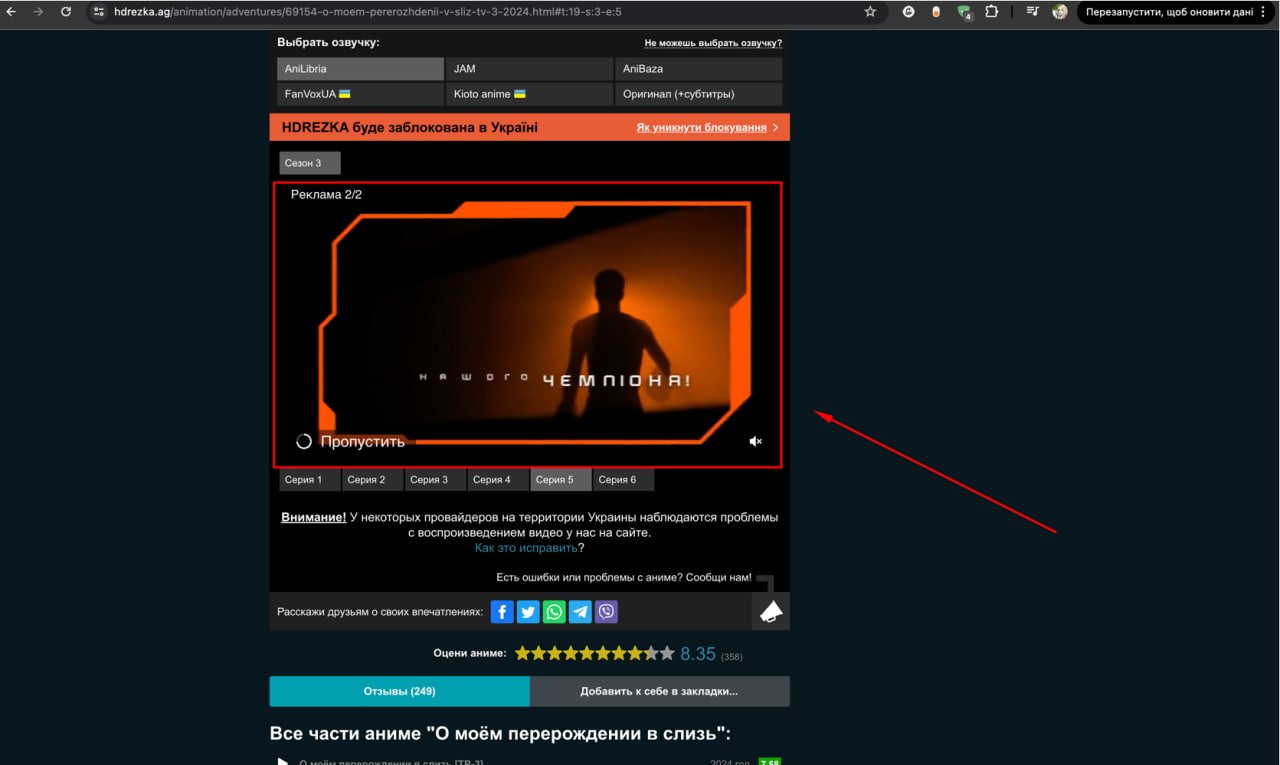
Task: Click the Viber share icon
Action: point(606,611)
